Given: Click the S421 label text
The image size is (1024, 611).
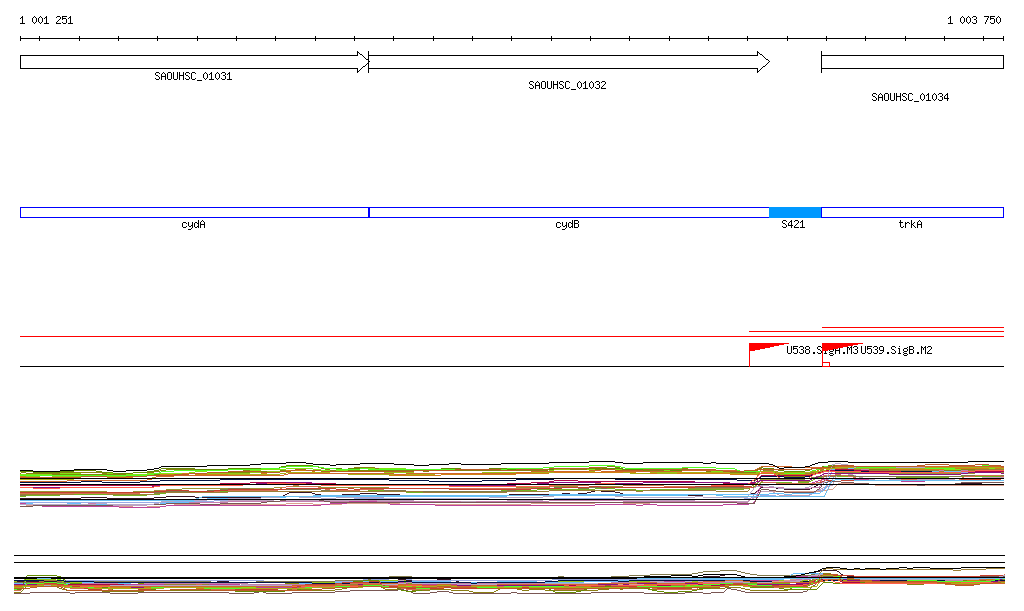Looking at the screenshot, I should click(x=793, y=225).
